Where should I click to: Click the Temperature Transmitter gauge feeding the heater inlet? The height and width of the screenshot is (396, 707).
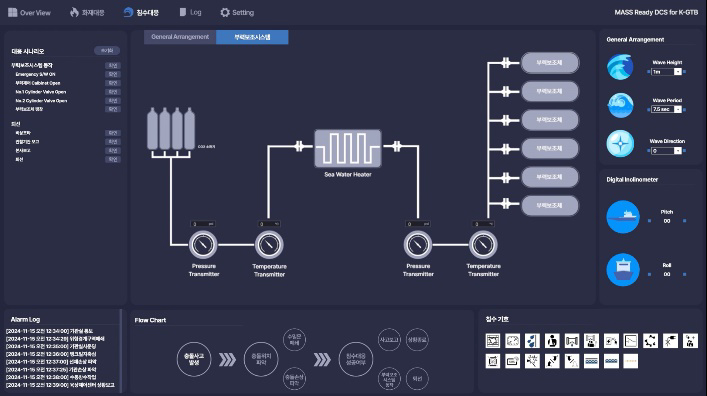[x=269, y=245]
